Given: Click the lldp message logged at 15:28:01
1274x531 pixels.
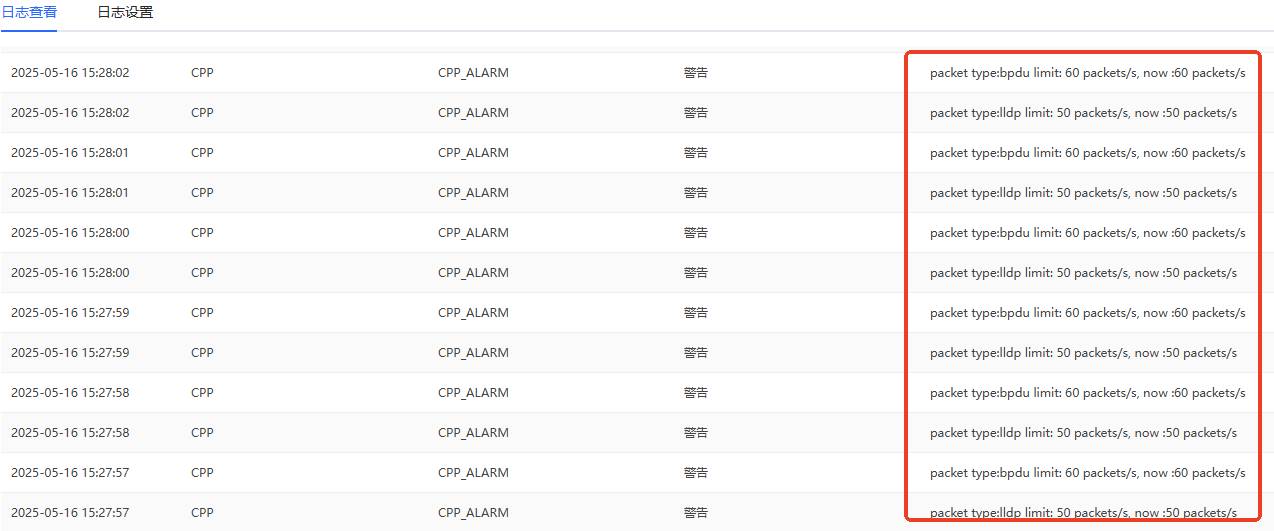Looking at the screenshot, I should click(x=1083, y=193).
